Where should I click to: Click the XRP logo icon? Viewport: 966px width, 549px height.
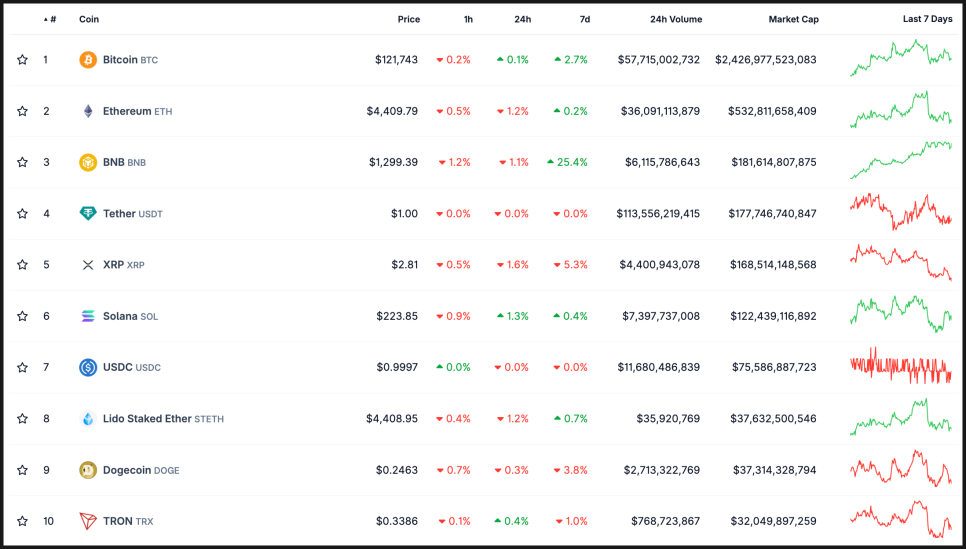tap(88, 265)
